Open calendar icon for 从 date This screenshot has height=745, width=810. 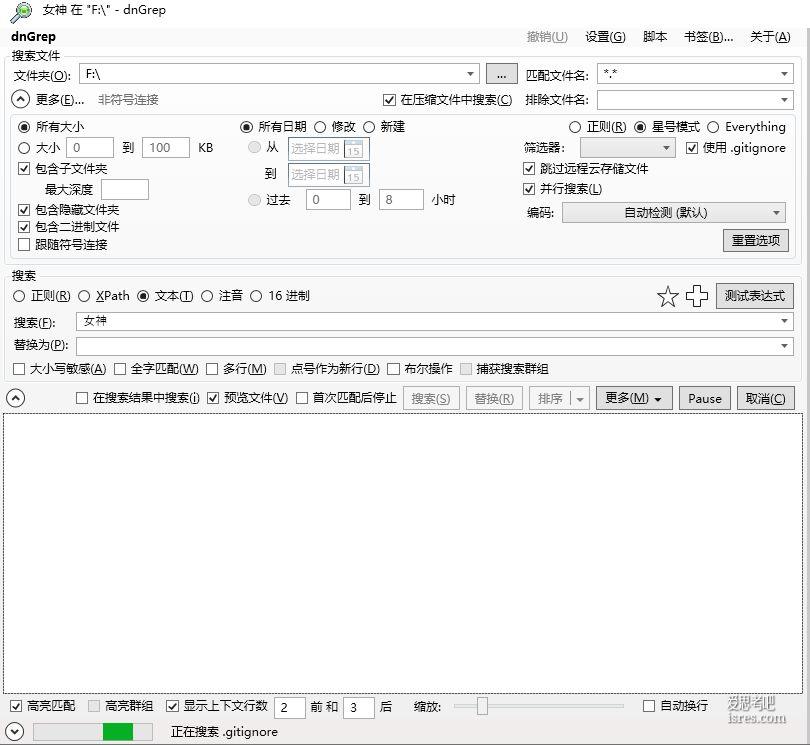354,149
